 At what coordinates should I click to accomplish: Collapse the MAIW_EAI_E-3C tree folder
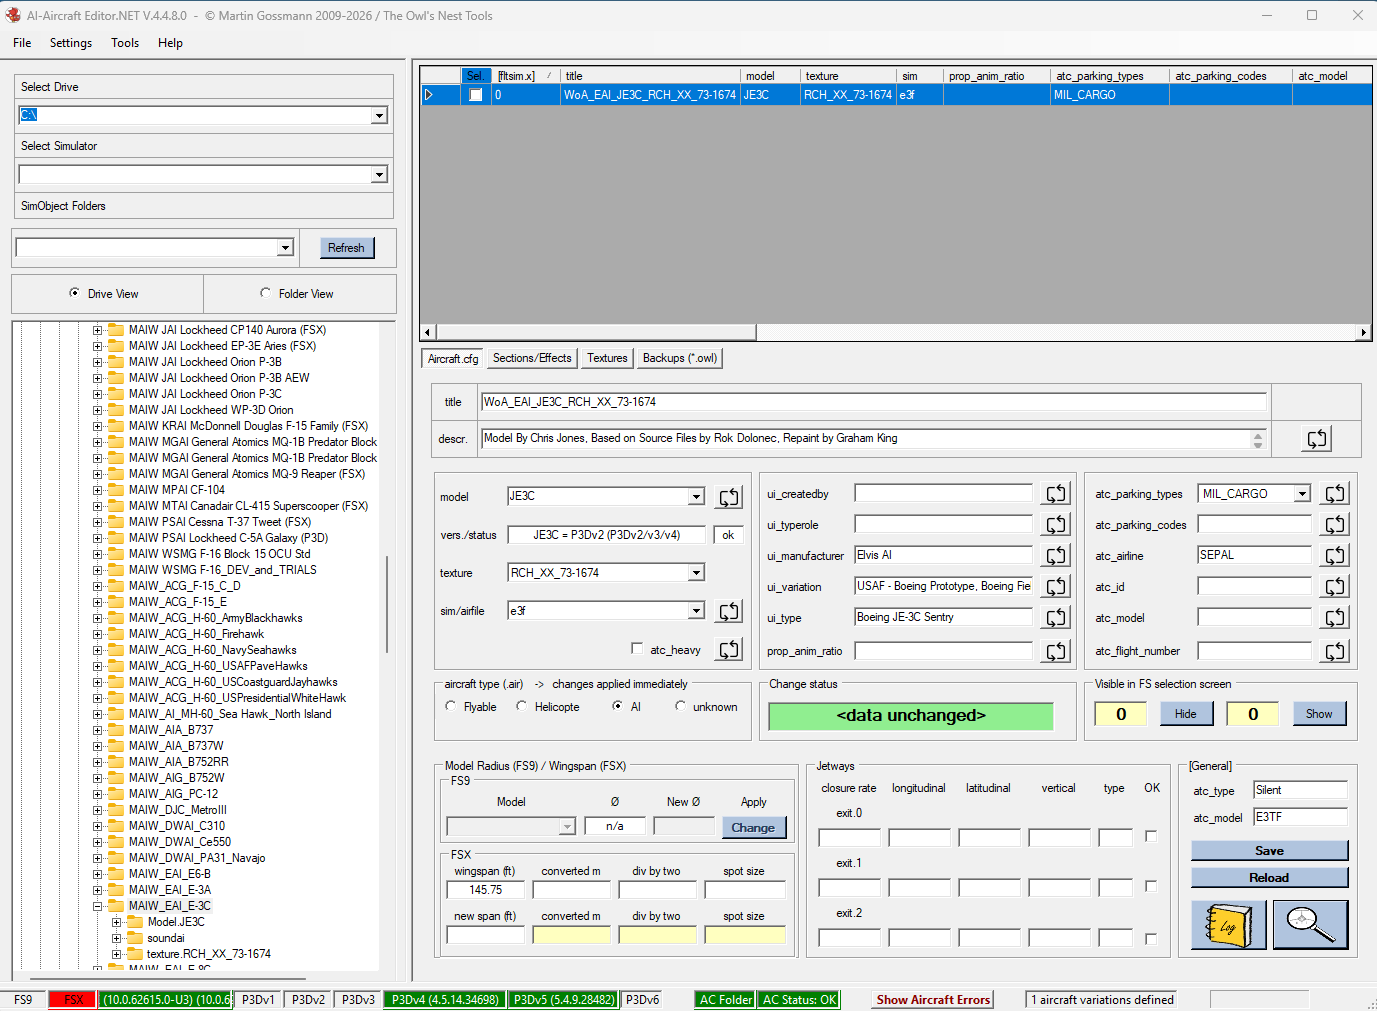tap(98, 906)
